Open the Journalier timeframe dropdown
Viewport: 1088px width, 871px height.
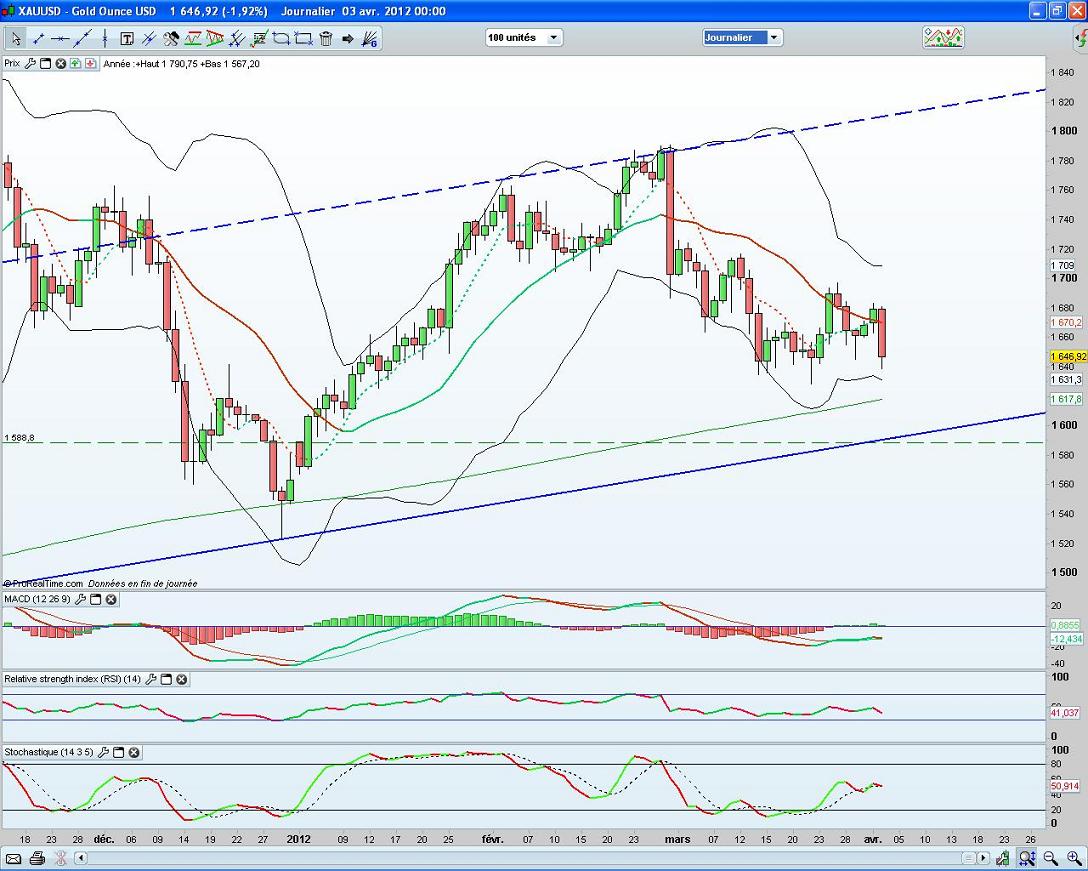[773, 38]
